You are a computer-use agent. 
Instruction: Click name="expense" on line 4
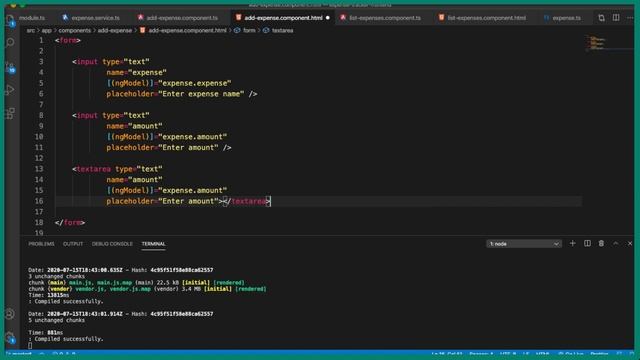tap(136, 73)
